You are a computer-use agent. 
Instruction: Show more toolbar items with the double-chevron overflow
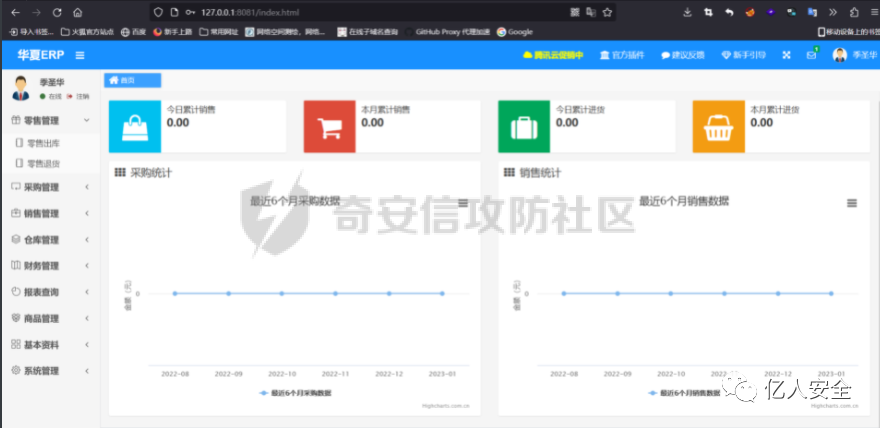tap(833, 12)
